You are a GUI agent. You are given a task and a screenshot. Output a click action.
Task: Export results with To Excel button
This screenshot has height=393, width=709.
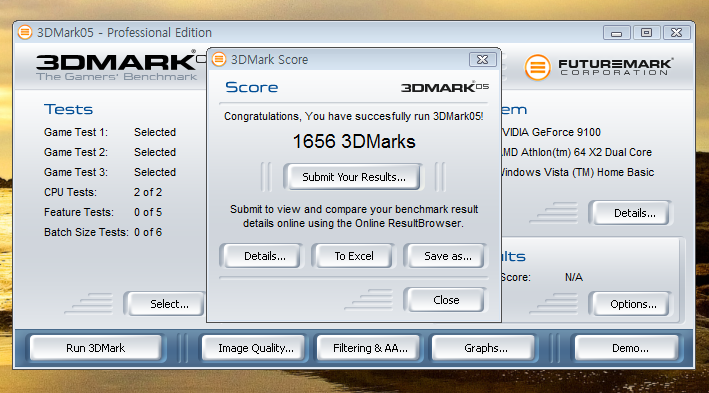click(x=354, y=256)
